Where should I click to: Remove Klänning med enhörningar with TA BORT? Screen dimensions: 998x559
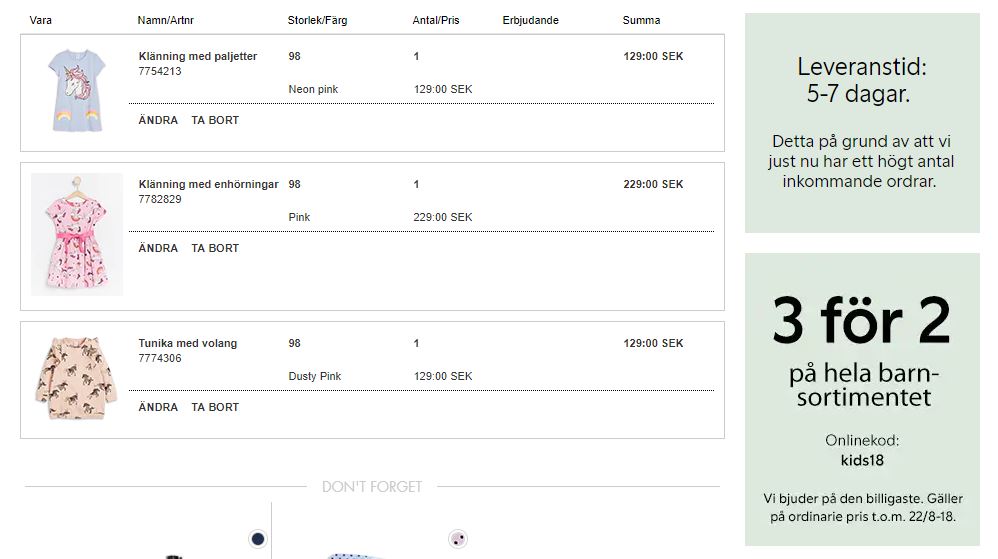(215, 248)
